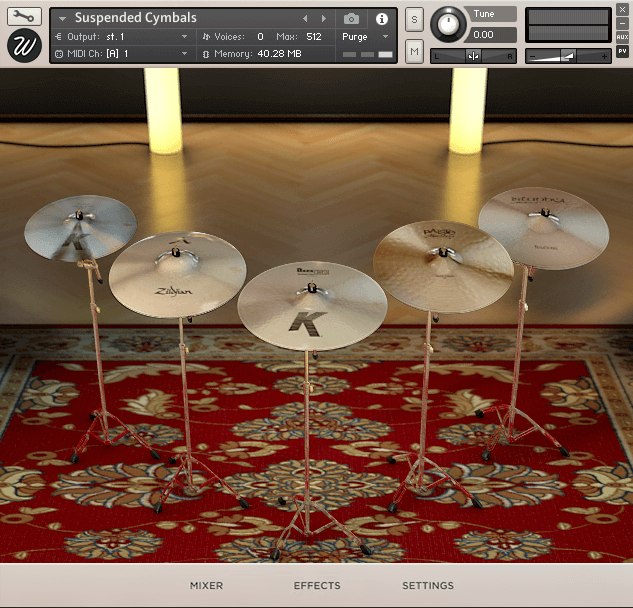Screen dimensions: 633x608
Task: Click the Tune value 0.00 field
Action: coord(492,35)
